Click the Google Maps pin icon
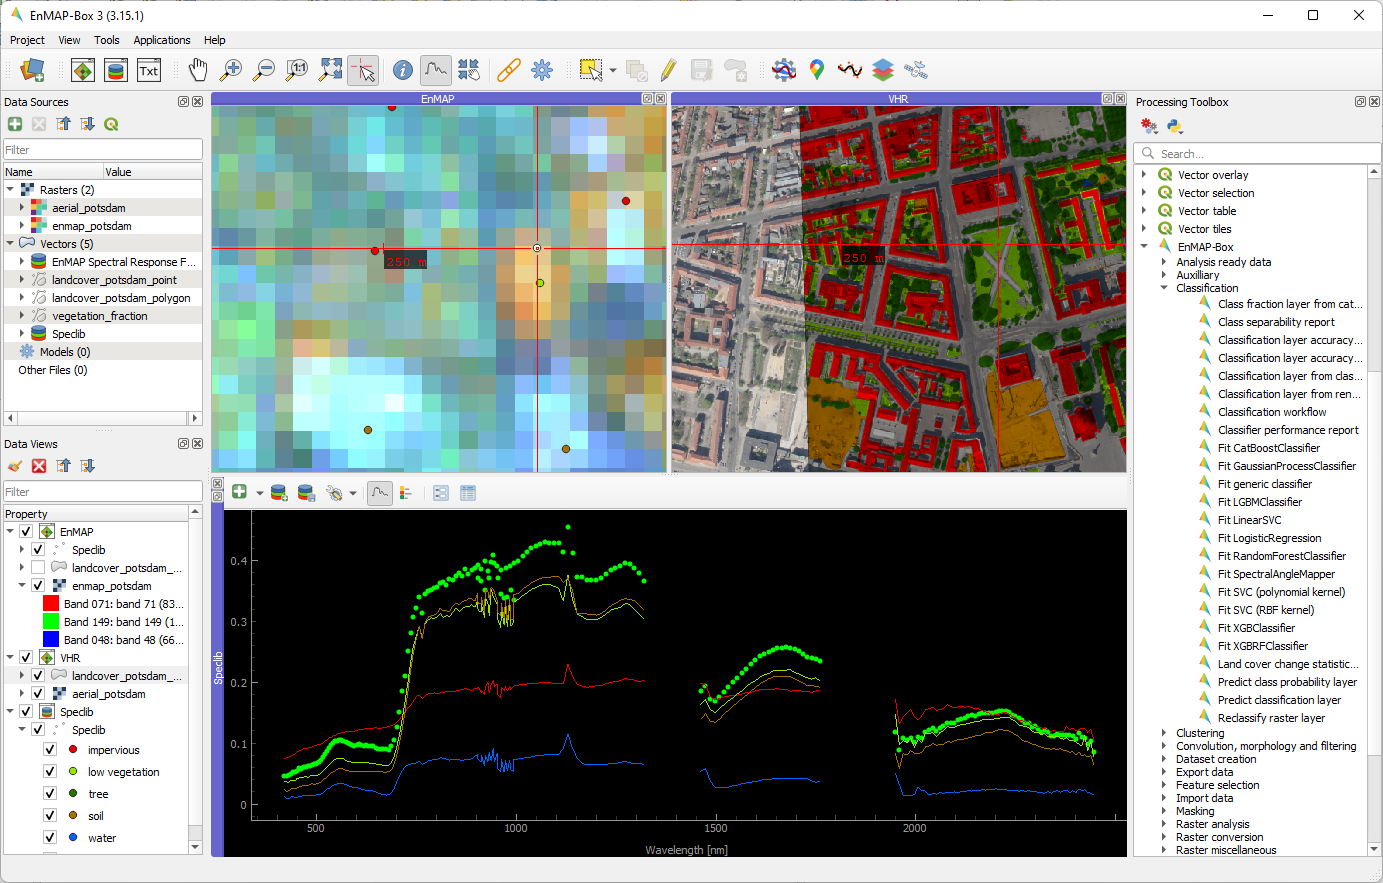 817,70
